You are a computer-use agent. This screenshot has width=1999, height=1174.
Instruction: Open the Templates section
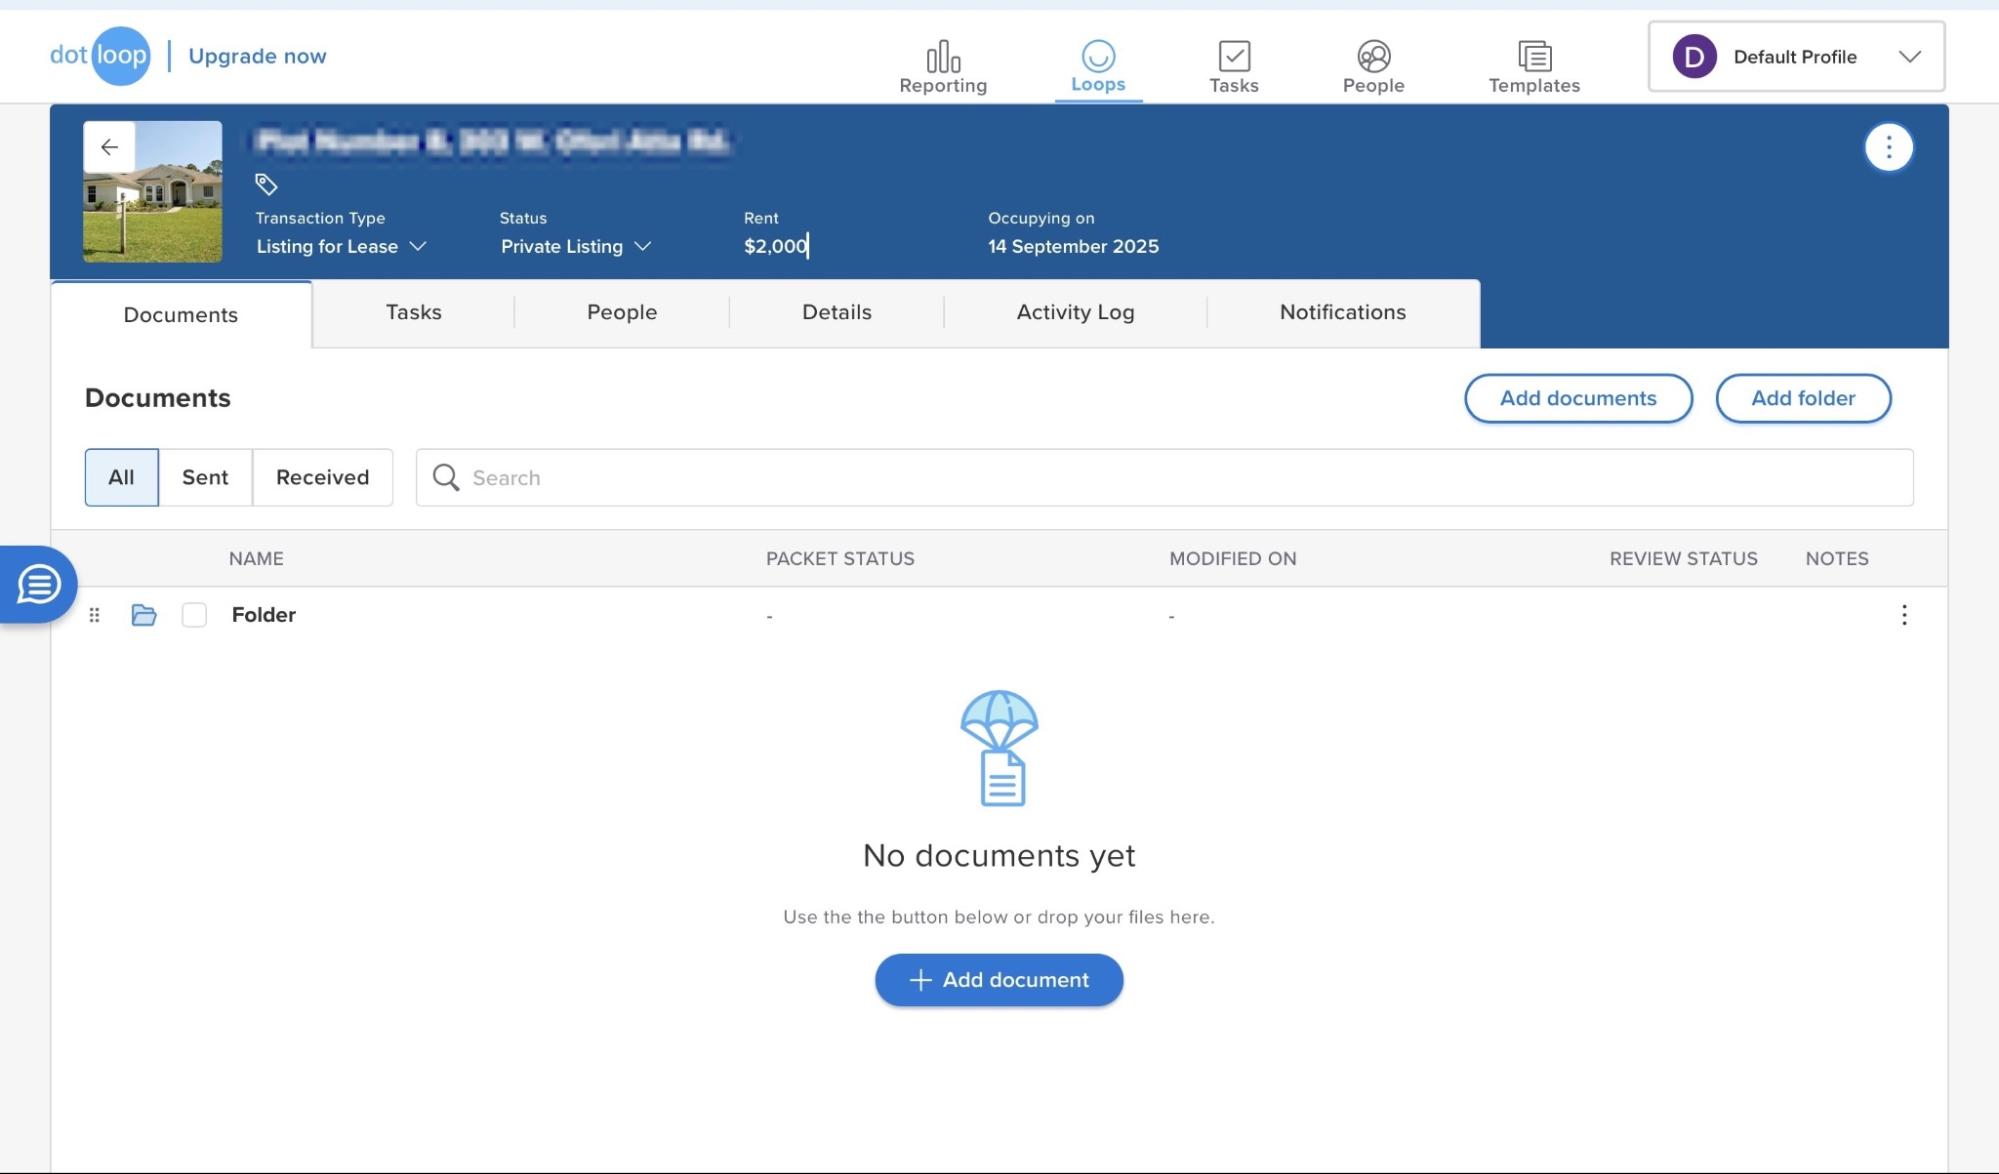pyautogui.click(x=1532, y=62)
